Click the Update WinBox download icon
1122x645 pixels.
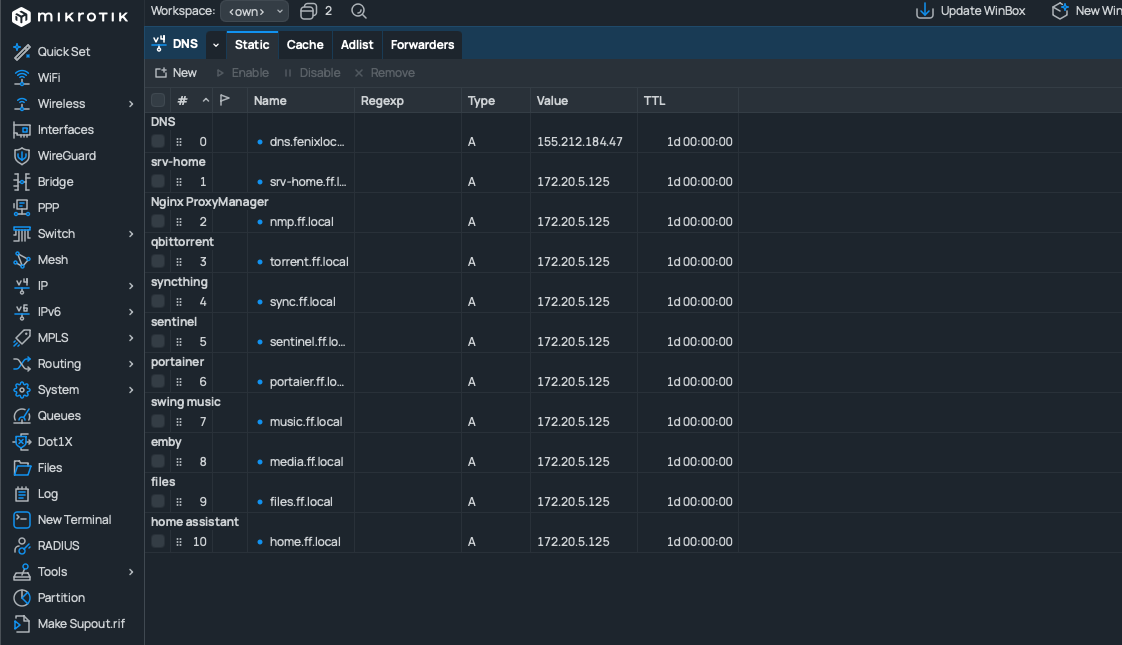pos(925,11)
